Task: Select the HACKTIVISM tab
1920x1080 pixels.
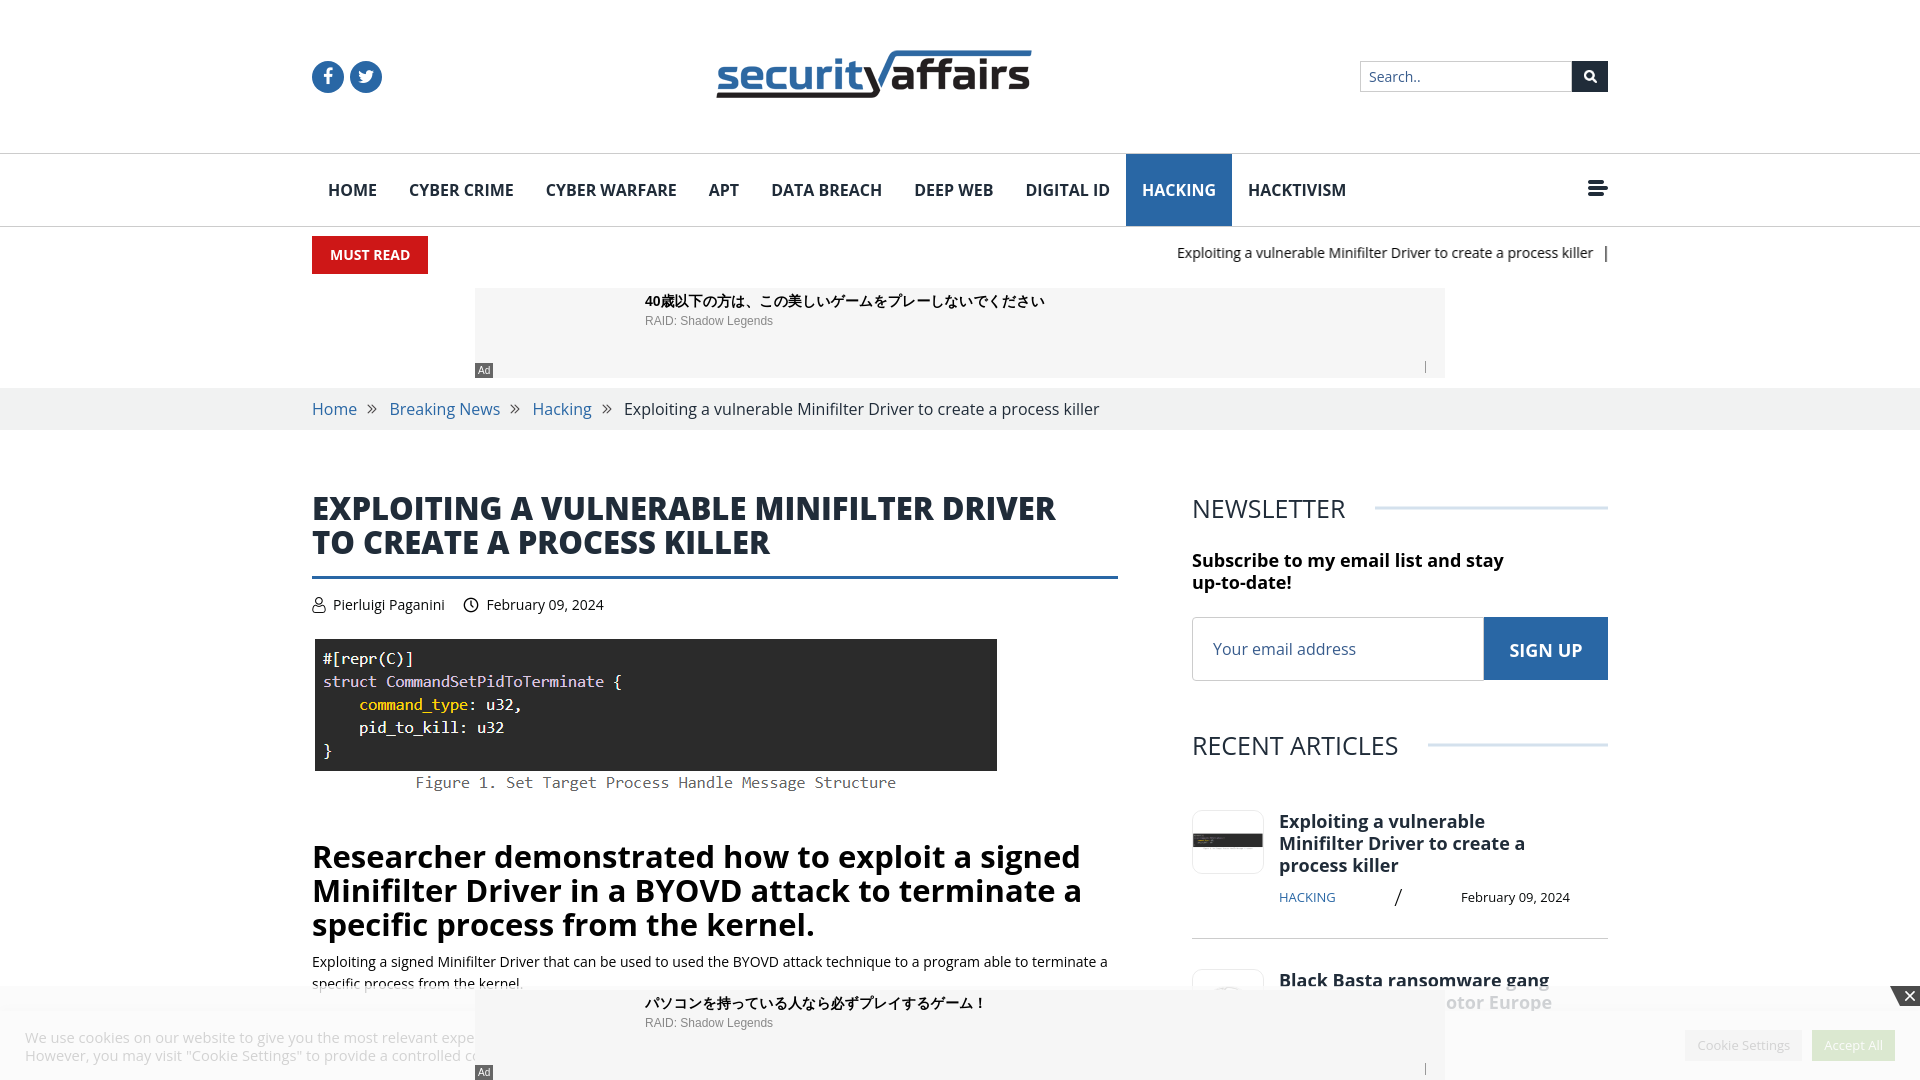Action: [1296, 190]
